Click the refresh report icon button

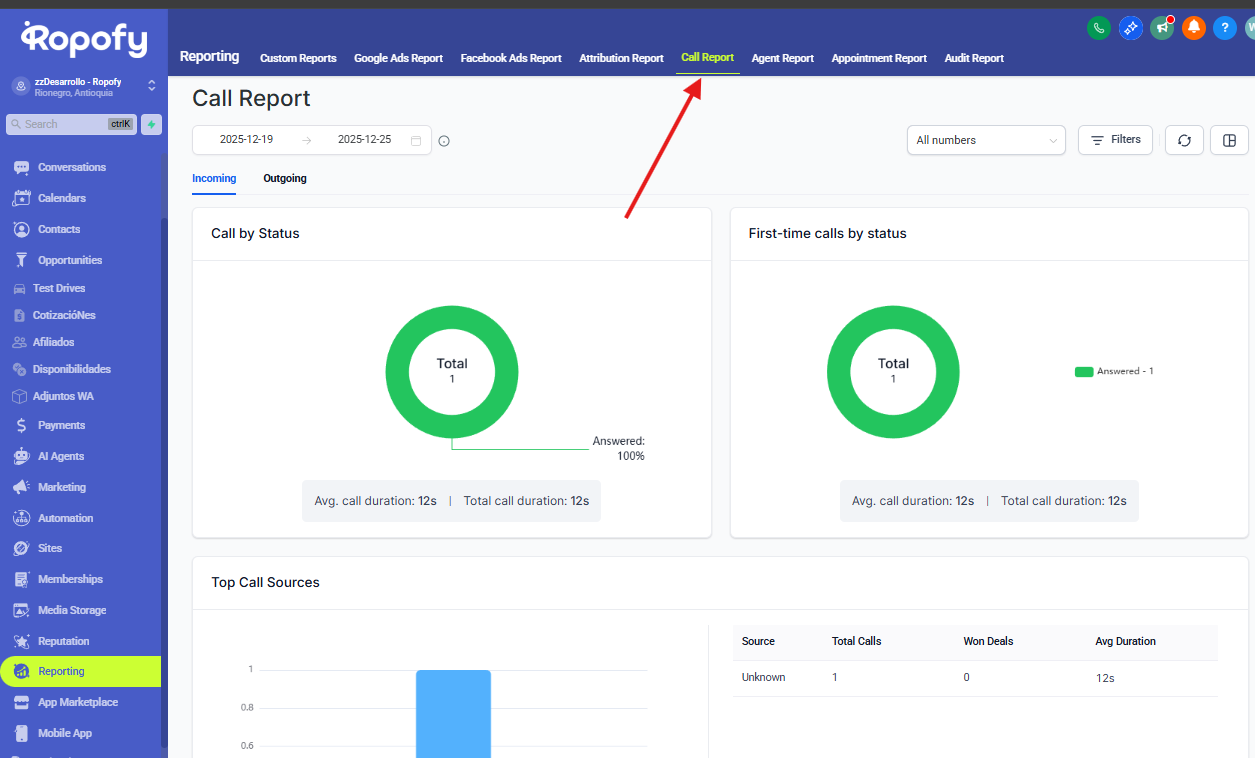[x=1184, y=140]
